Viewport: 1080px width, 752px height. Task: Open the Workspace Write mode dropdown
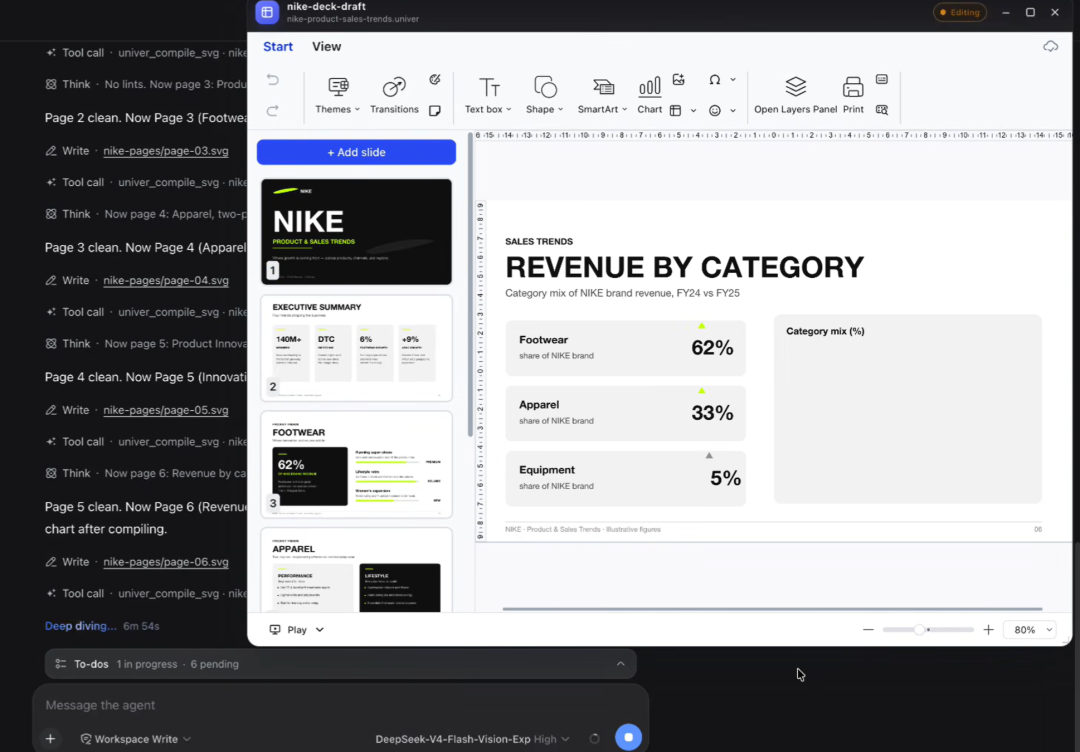point(135,739)
